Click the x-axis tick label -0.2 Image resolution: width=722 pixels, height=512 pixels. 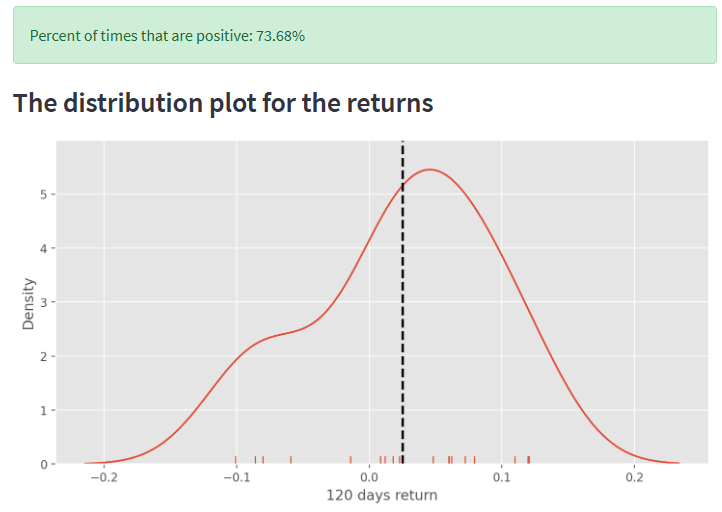coord(102,478)
